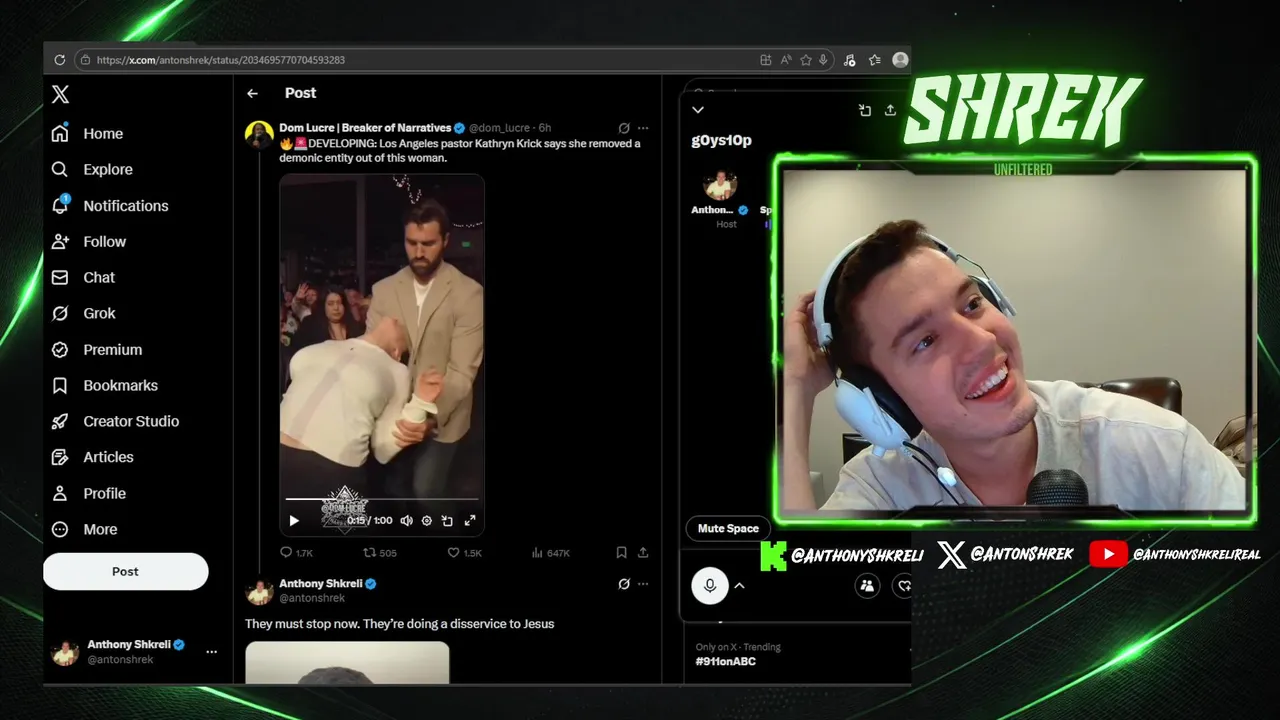This screenshot has height=720, width=1280.
Task: Share the g0ys10p Space
Action: pyautogui.click(x=890, y=110)
